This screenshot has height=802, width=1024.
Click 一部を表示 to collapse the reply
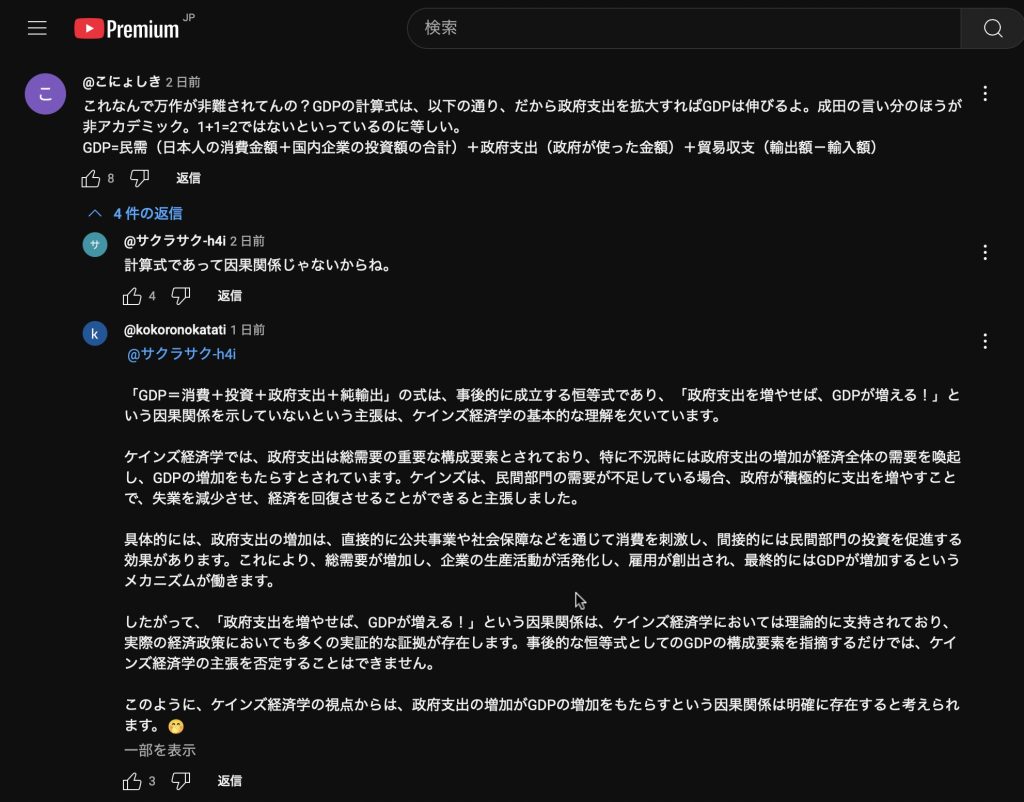(160, 750)
